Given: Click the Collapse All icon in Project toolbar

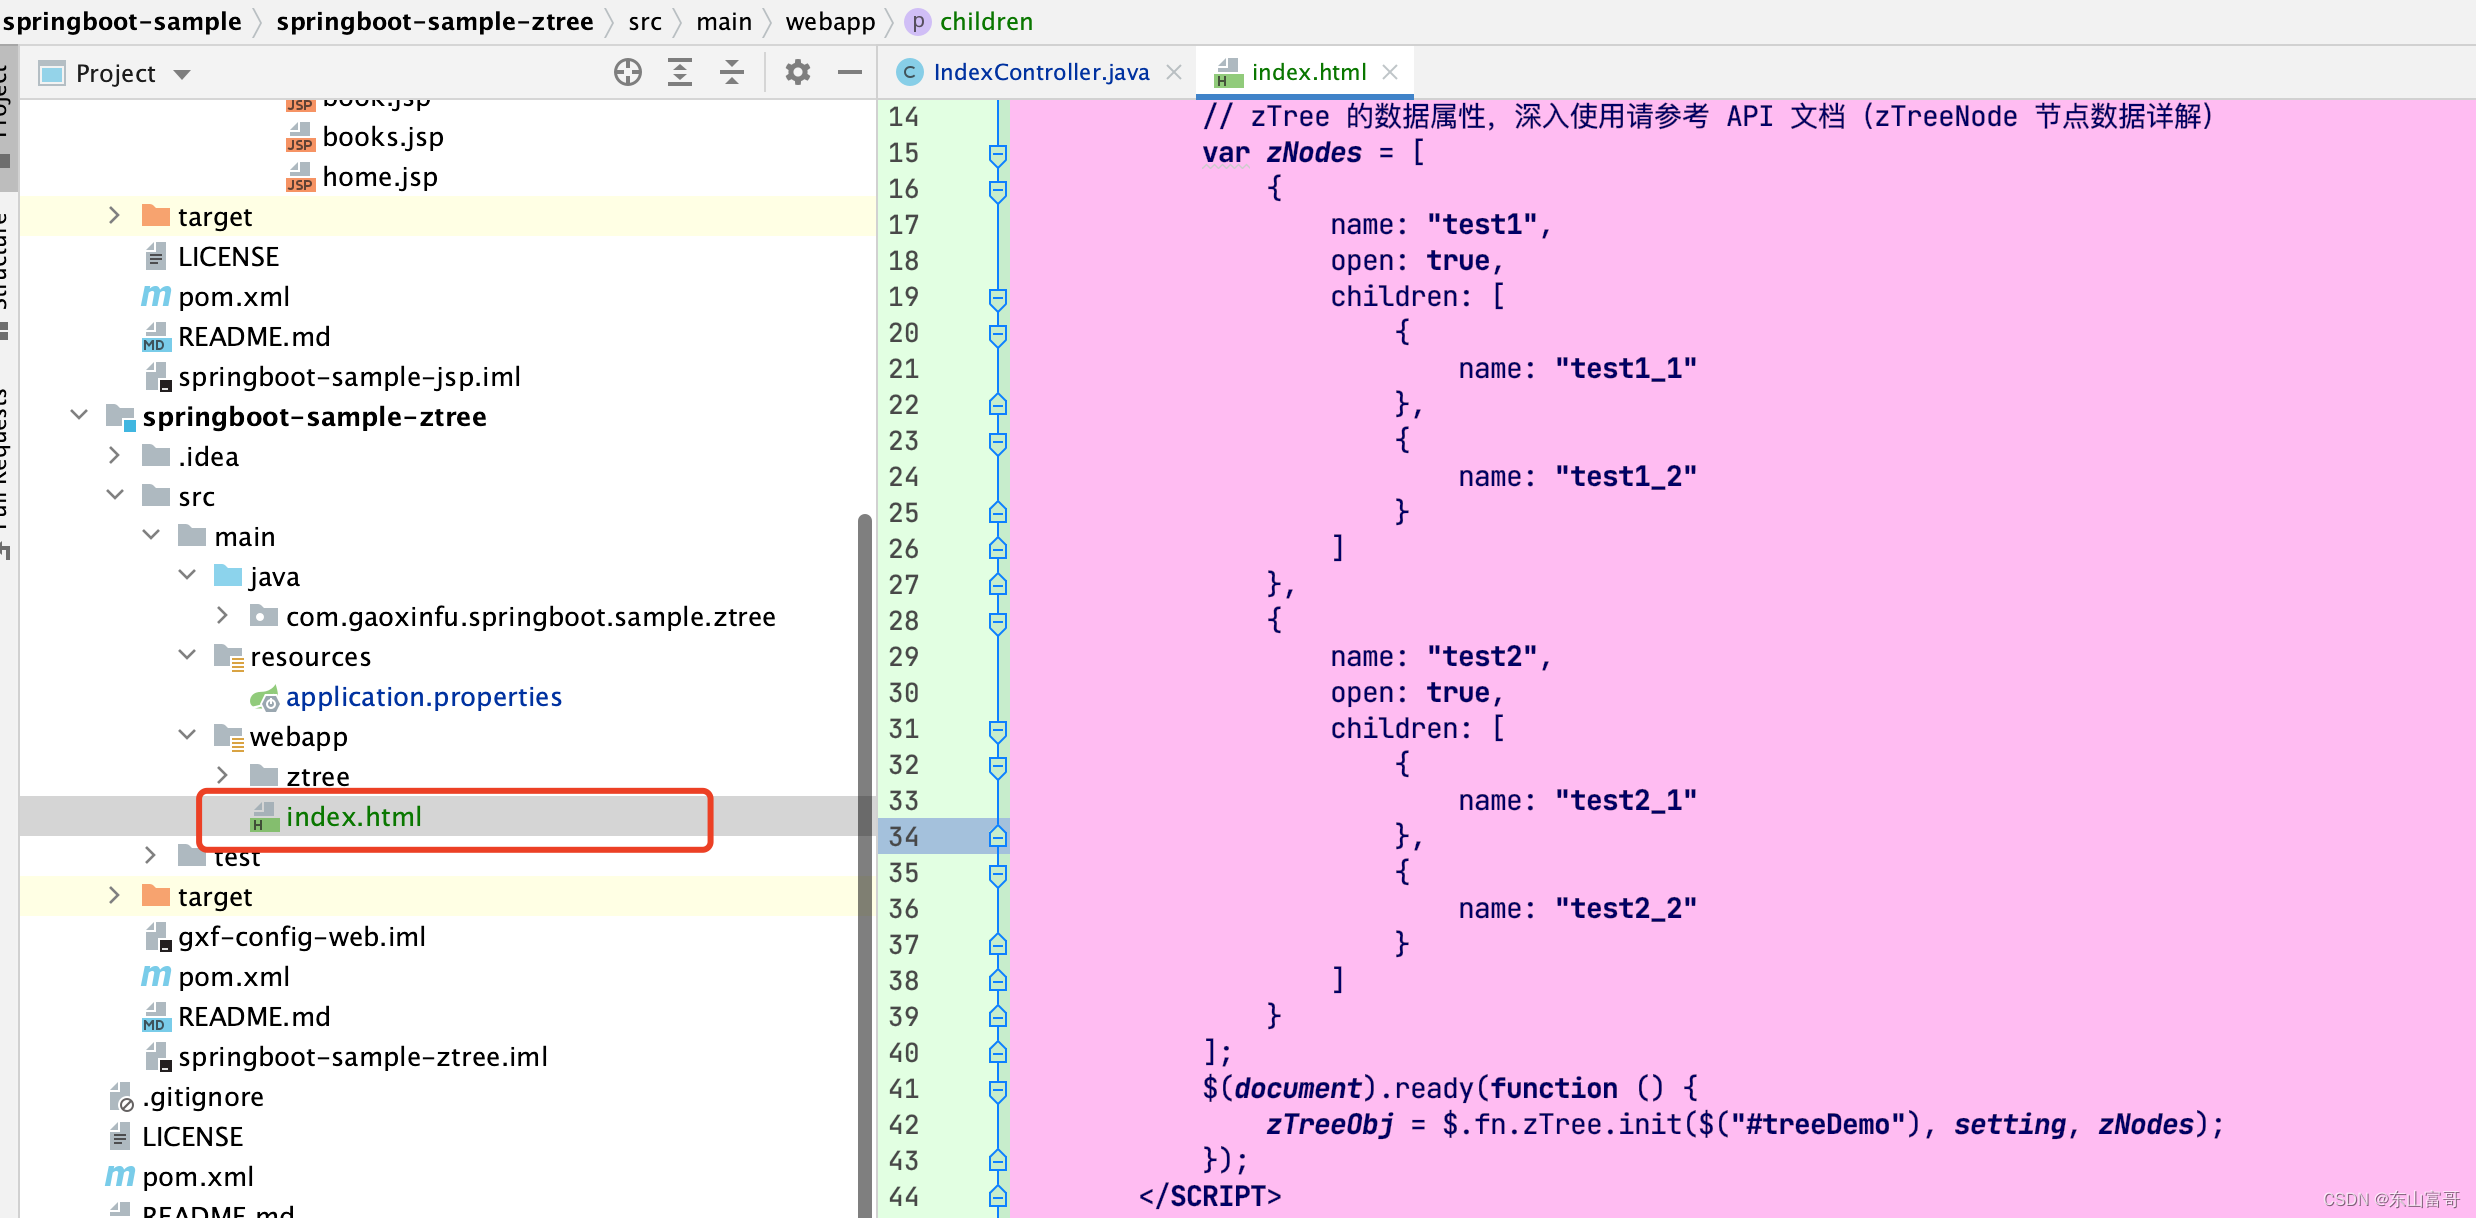Looking at the screenshot, I should 732,72.
